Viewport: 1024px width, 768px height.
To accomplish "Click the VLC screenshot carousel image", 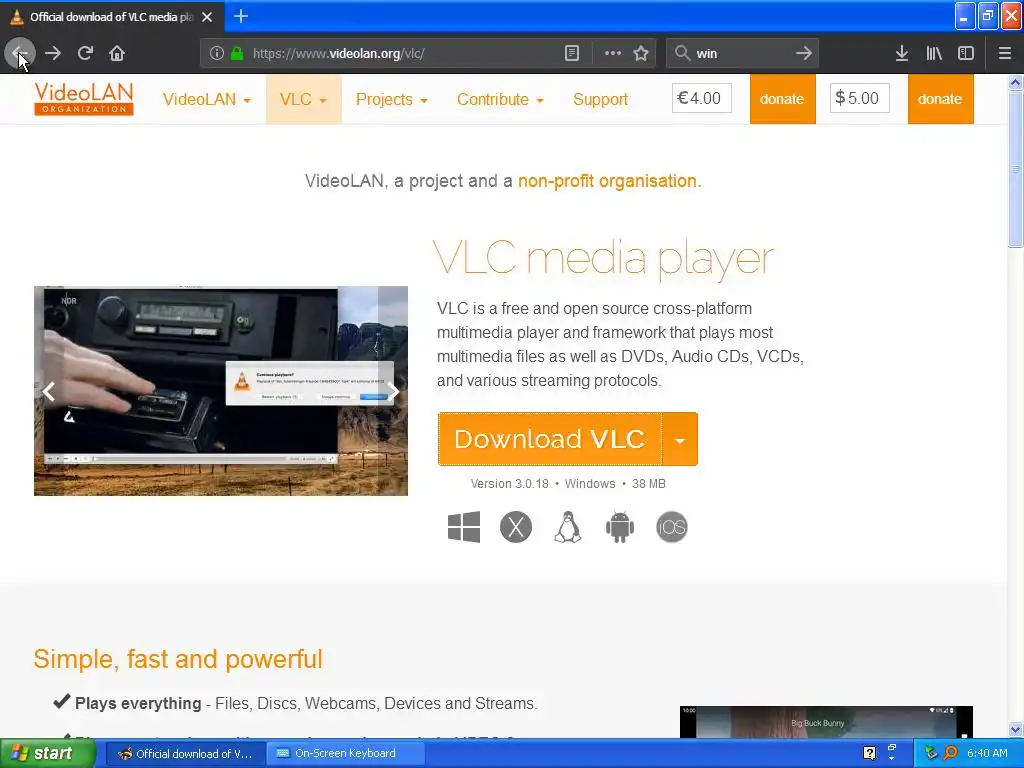I will pos(221,391).
